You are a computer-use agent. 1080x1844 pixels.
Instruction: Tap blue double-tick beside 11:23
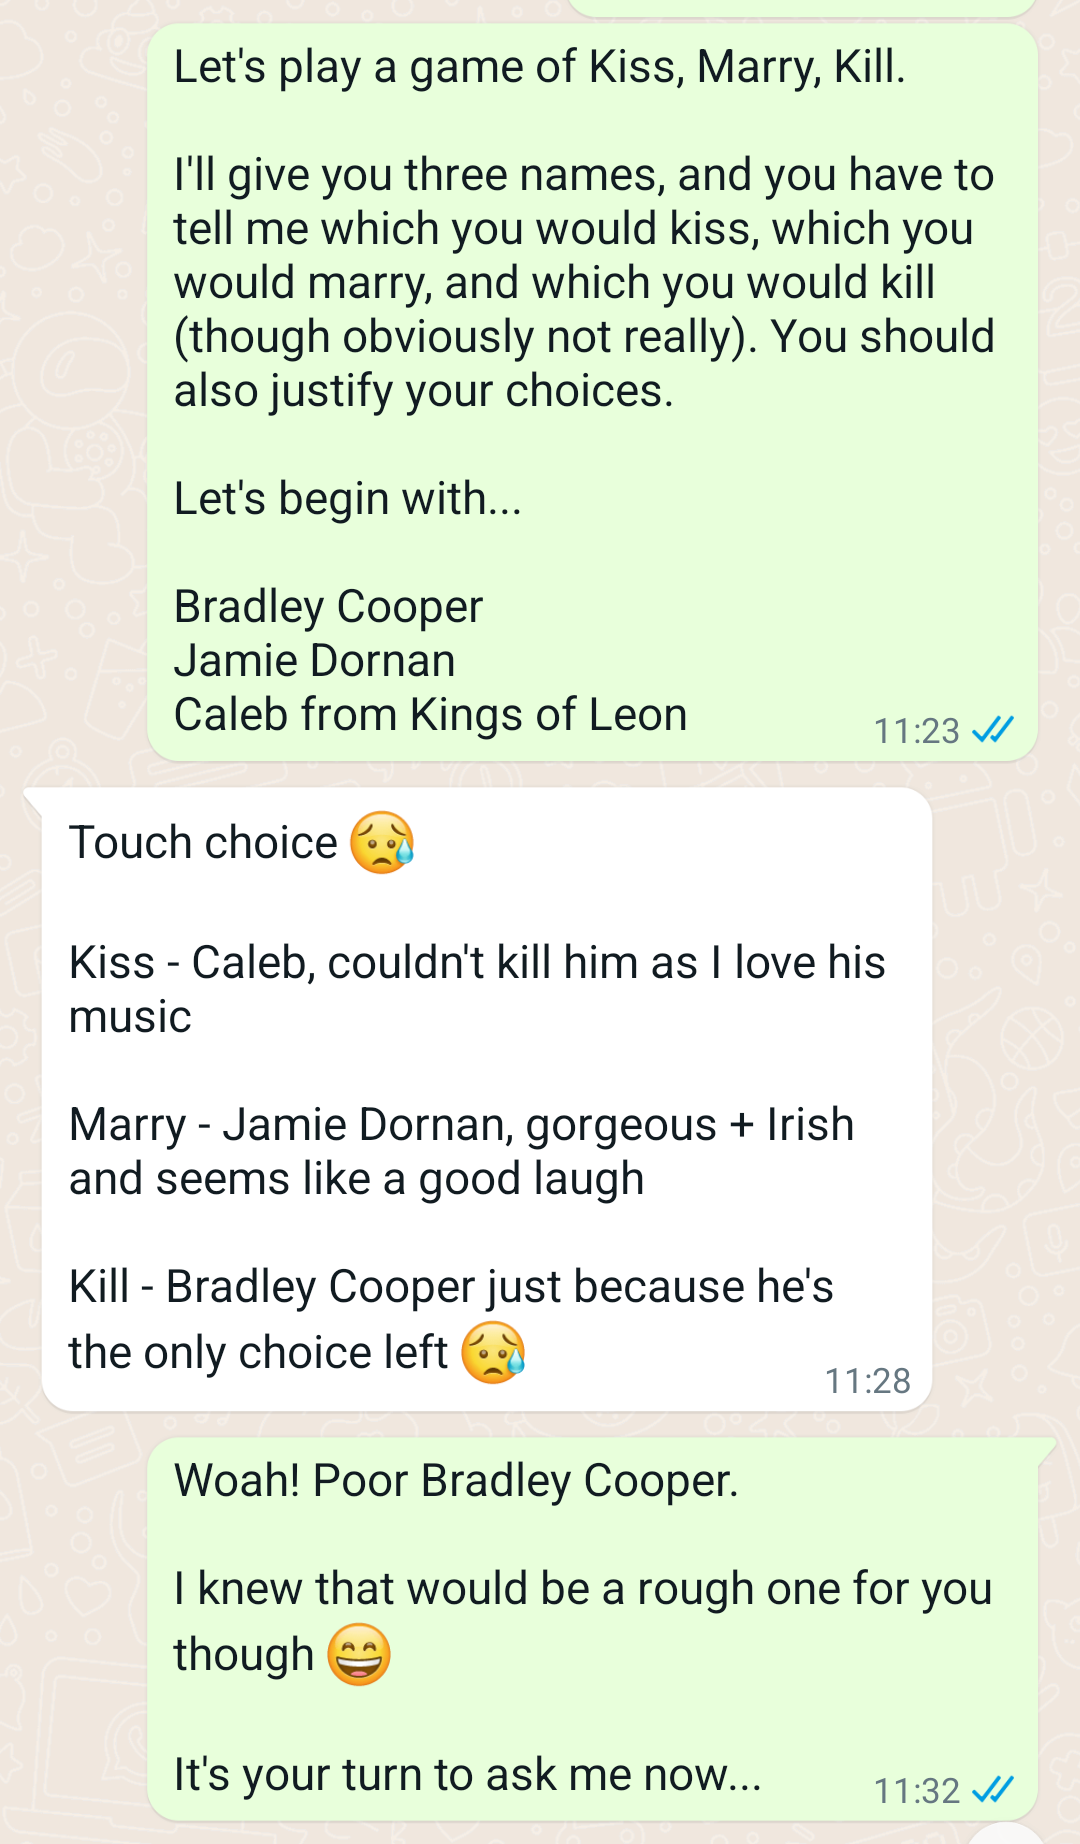pyautogui.click(x=993, y=730)
